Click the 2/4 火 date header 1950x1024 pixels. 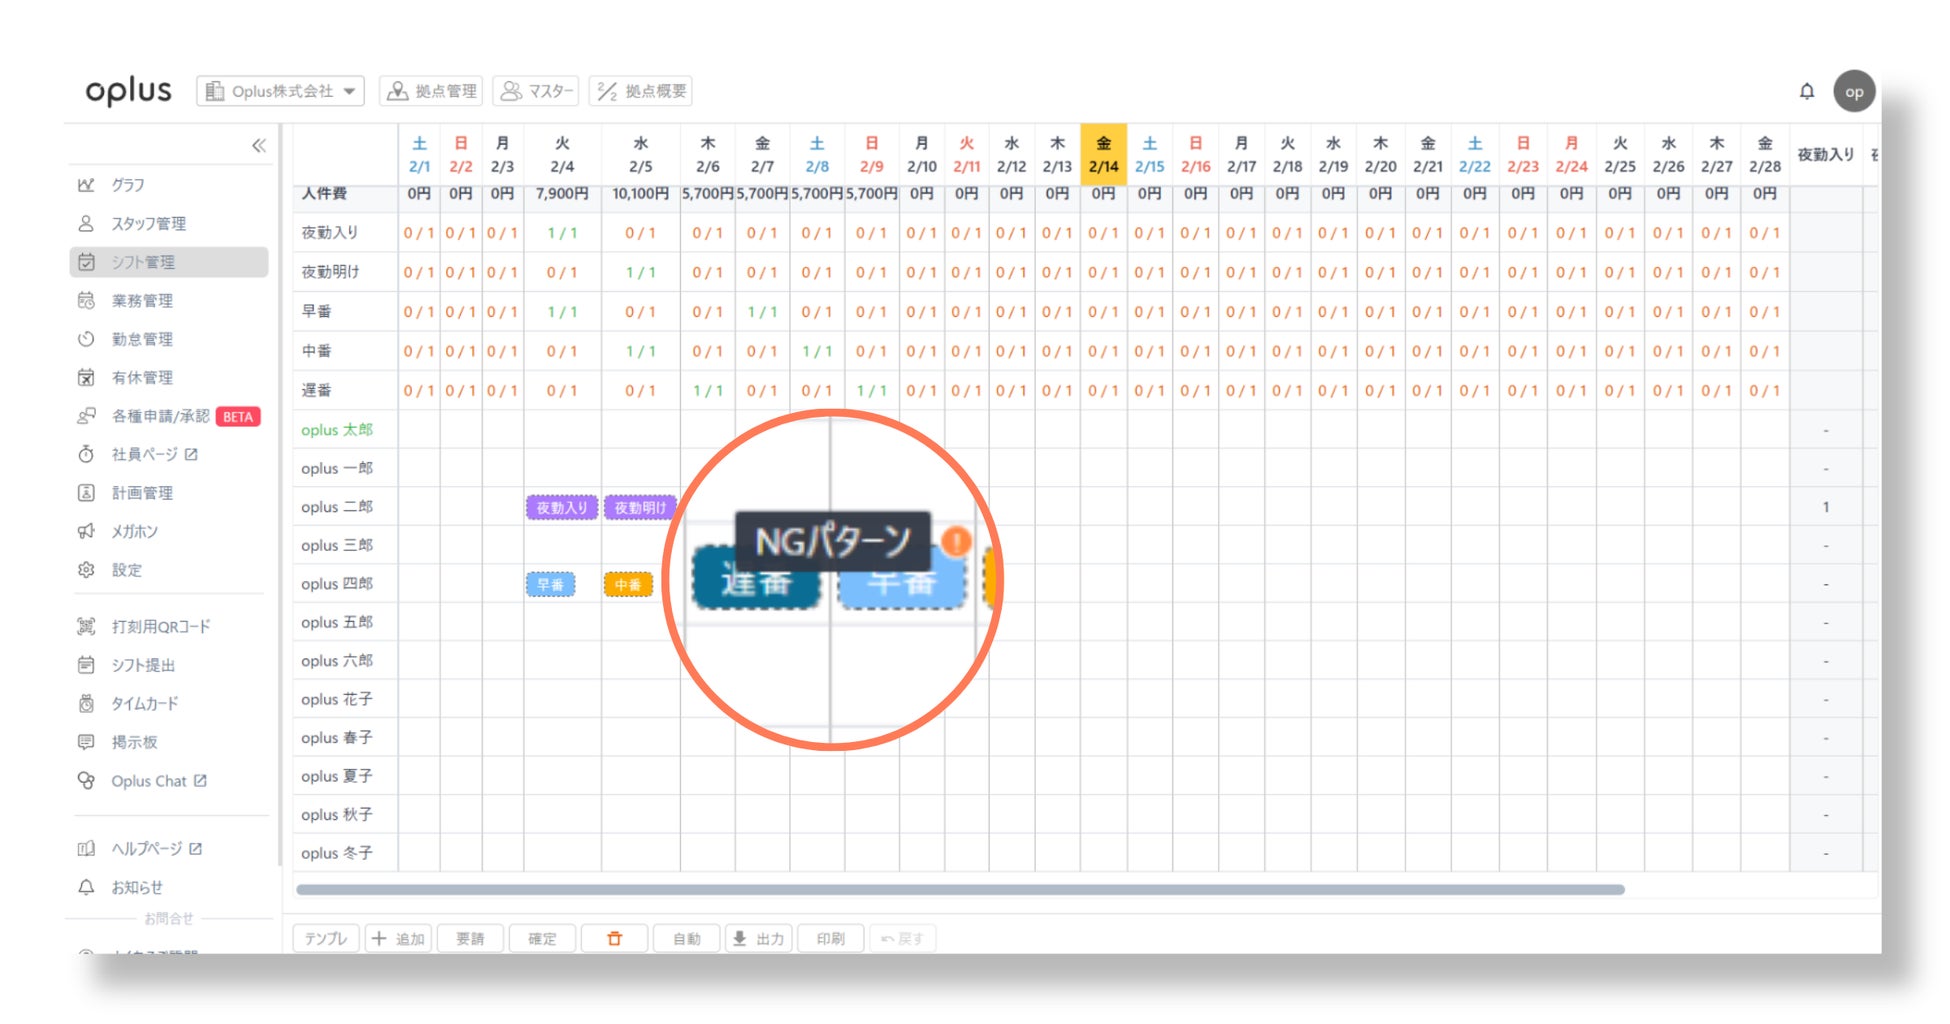pos(562,155)
